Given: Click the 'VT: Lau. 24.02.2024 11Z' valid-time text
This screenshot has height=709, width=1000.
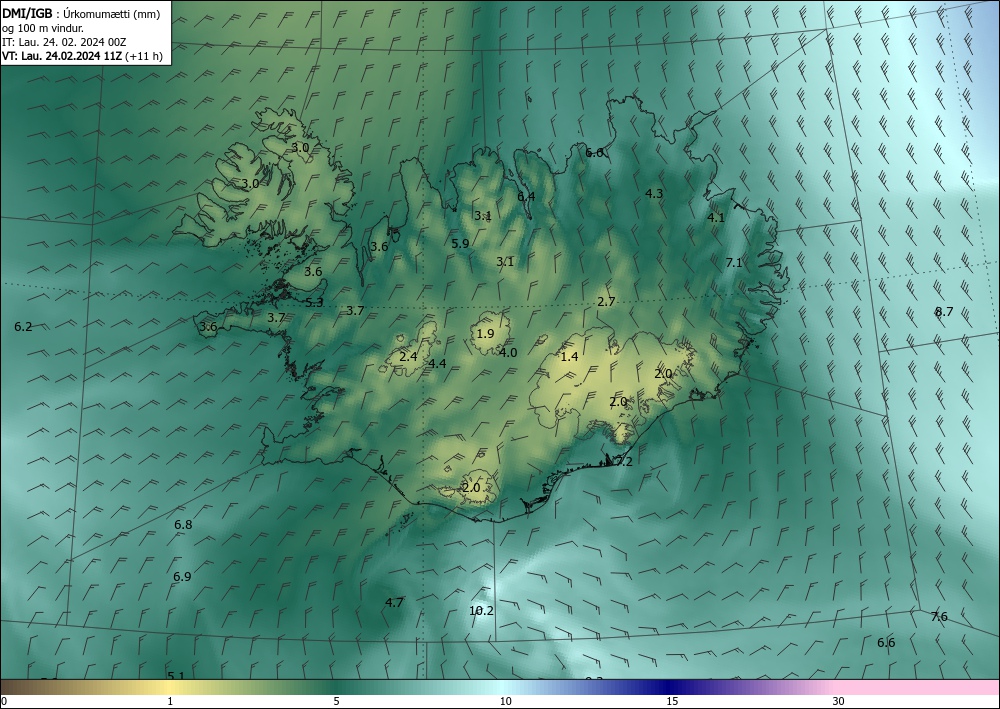Looking at the screenshot, I should [61, 56].
